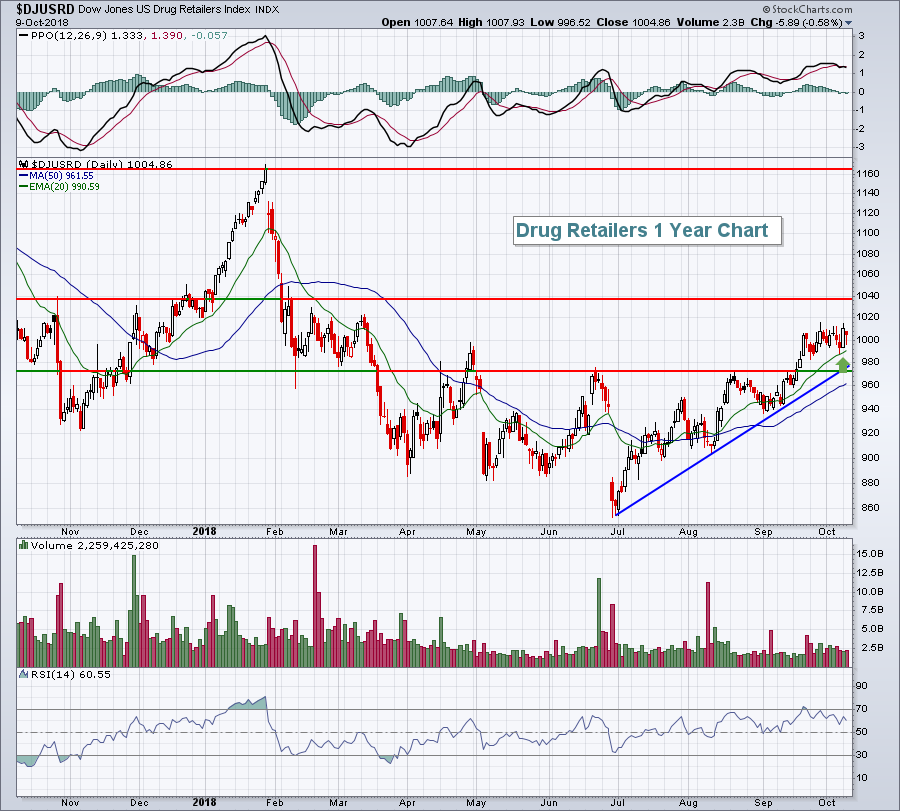This screenshot has width=900, height=811.
Task: Click the blue line marker before MA(50)
Action: click(24, 176)
